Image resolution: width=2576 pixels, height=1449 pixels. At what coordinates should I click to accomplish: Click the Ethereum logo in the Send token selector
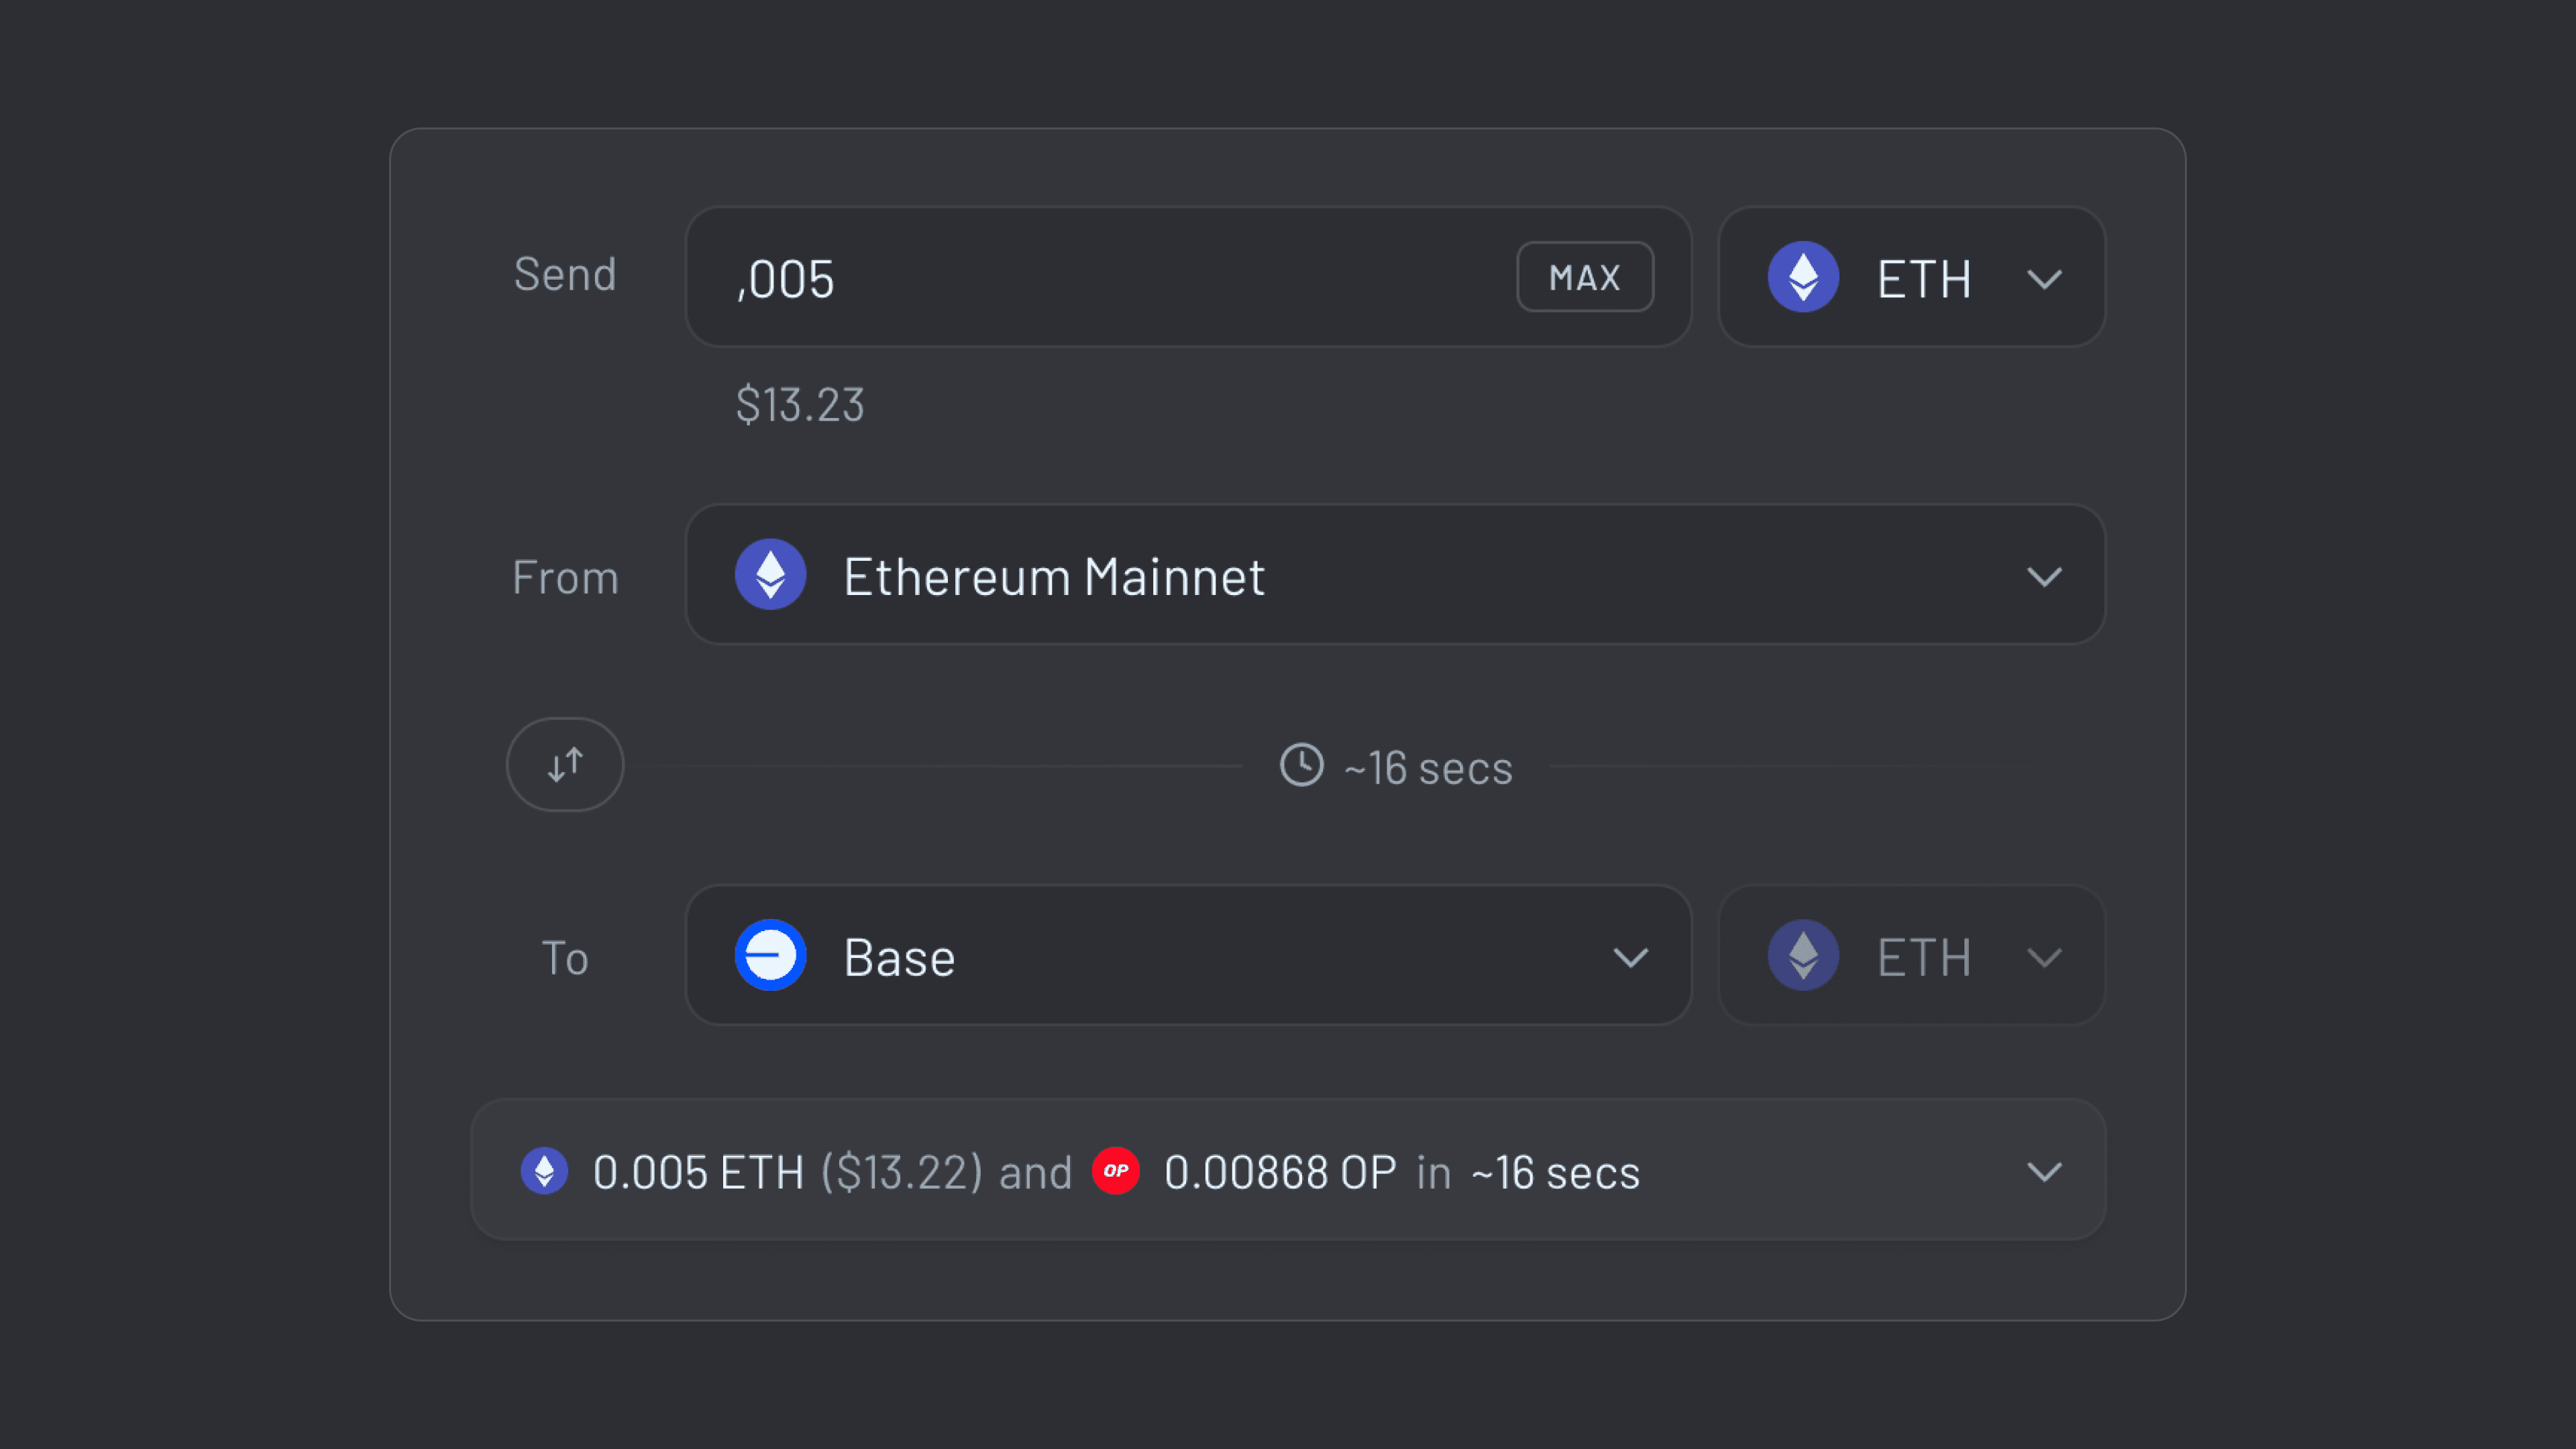[1802, 277]
